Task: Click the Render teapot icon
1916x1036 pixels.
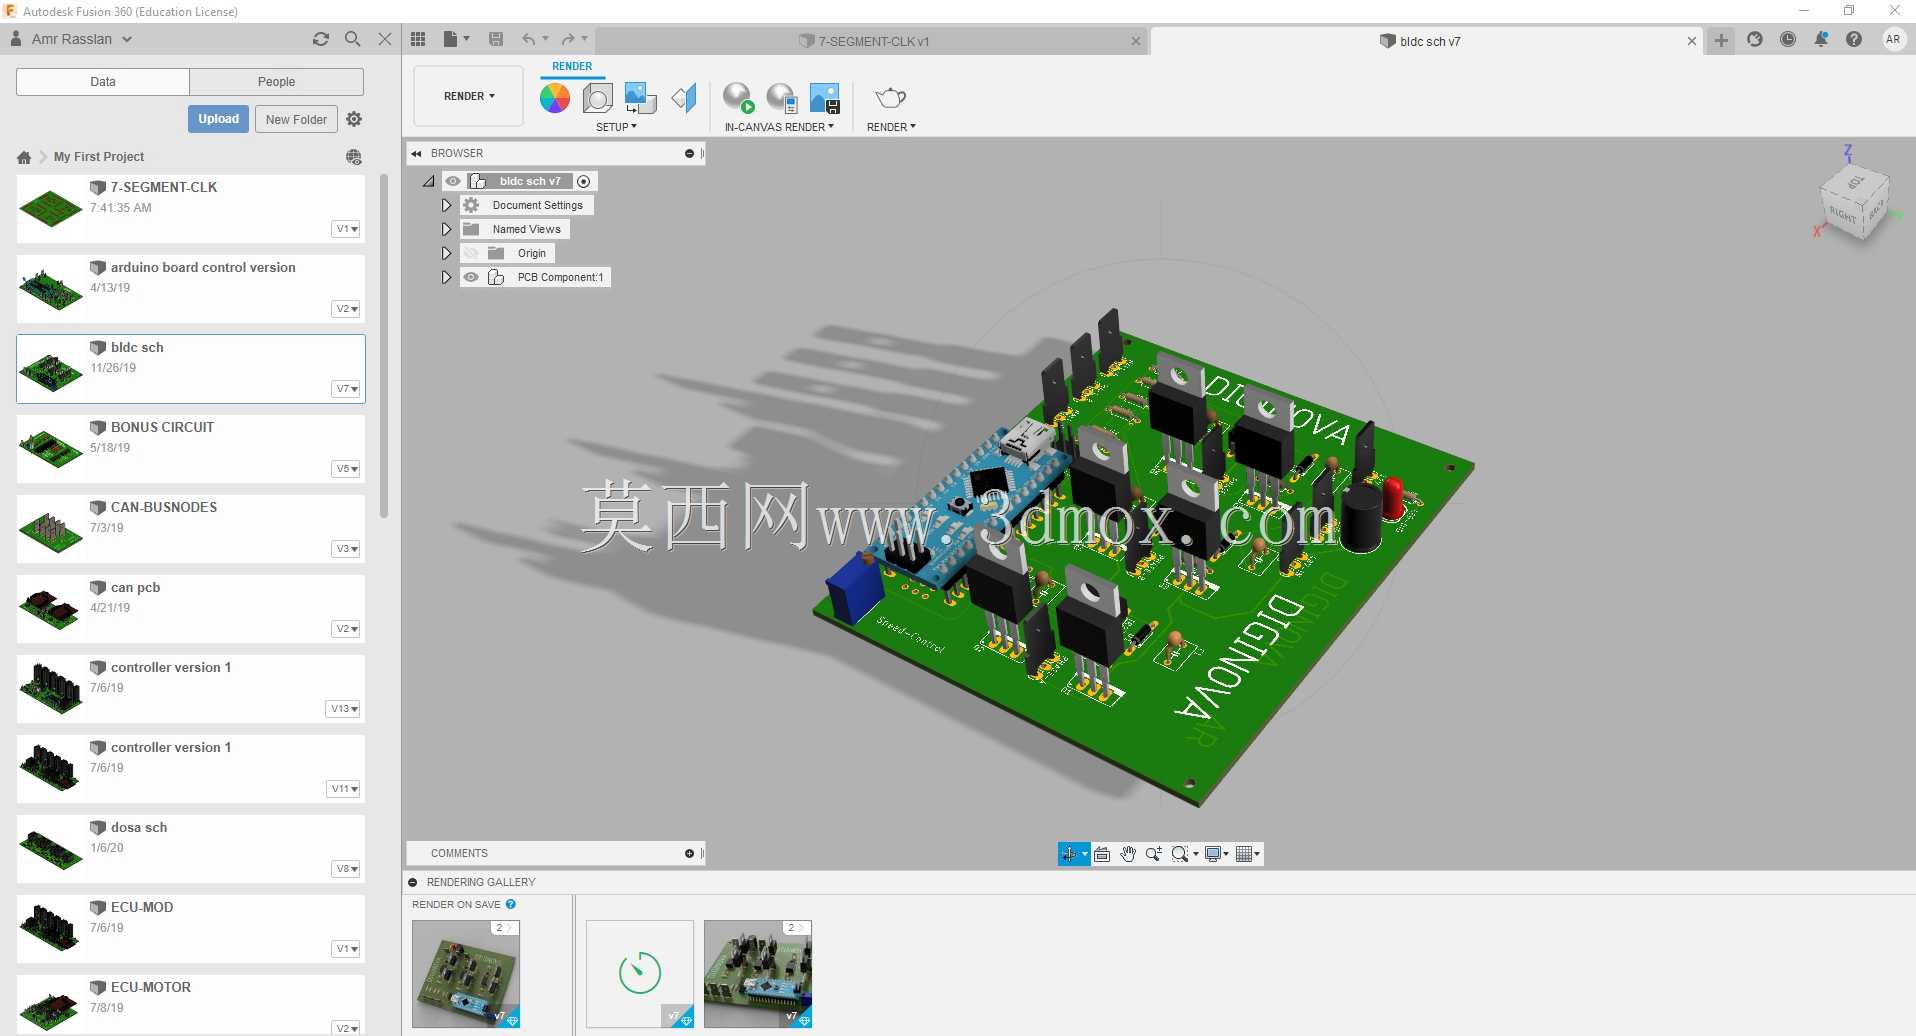Action: coord(890,98)
